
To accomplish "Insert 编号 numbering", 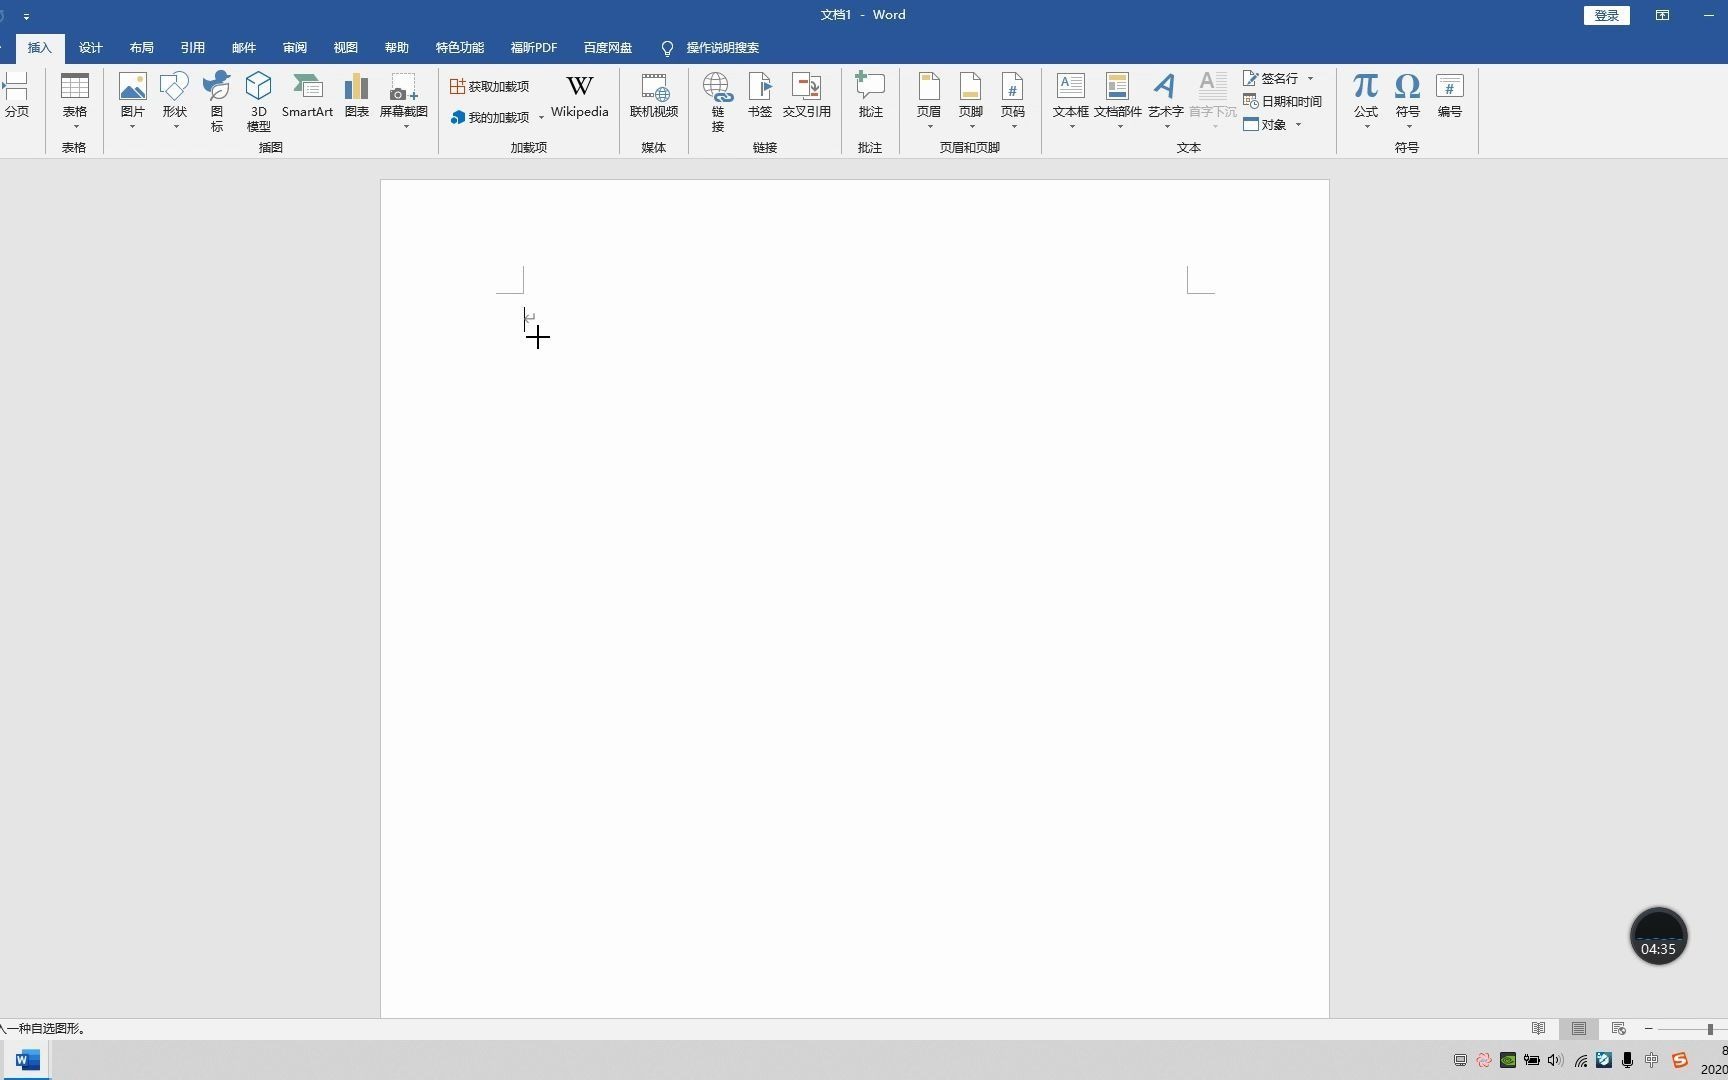I will 1450,96.
